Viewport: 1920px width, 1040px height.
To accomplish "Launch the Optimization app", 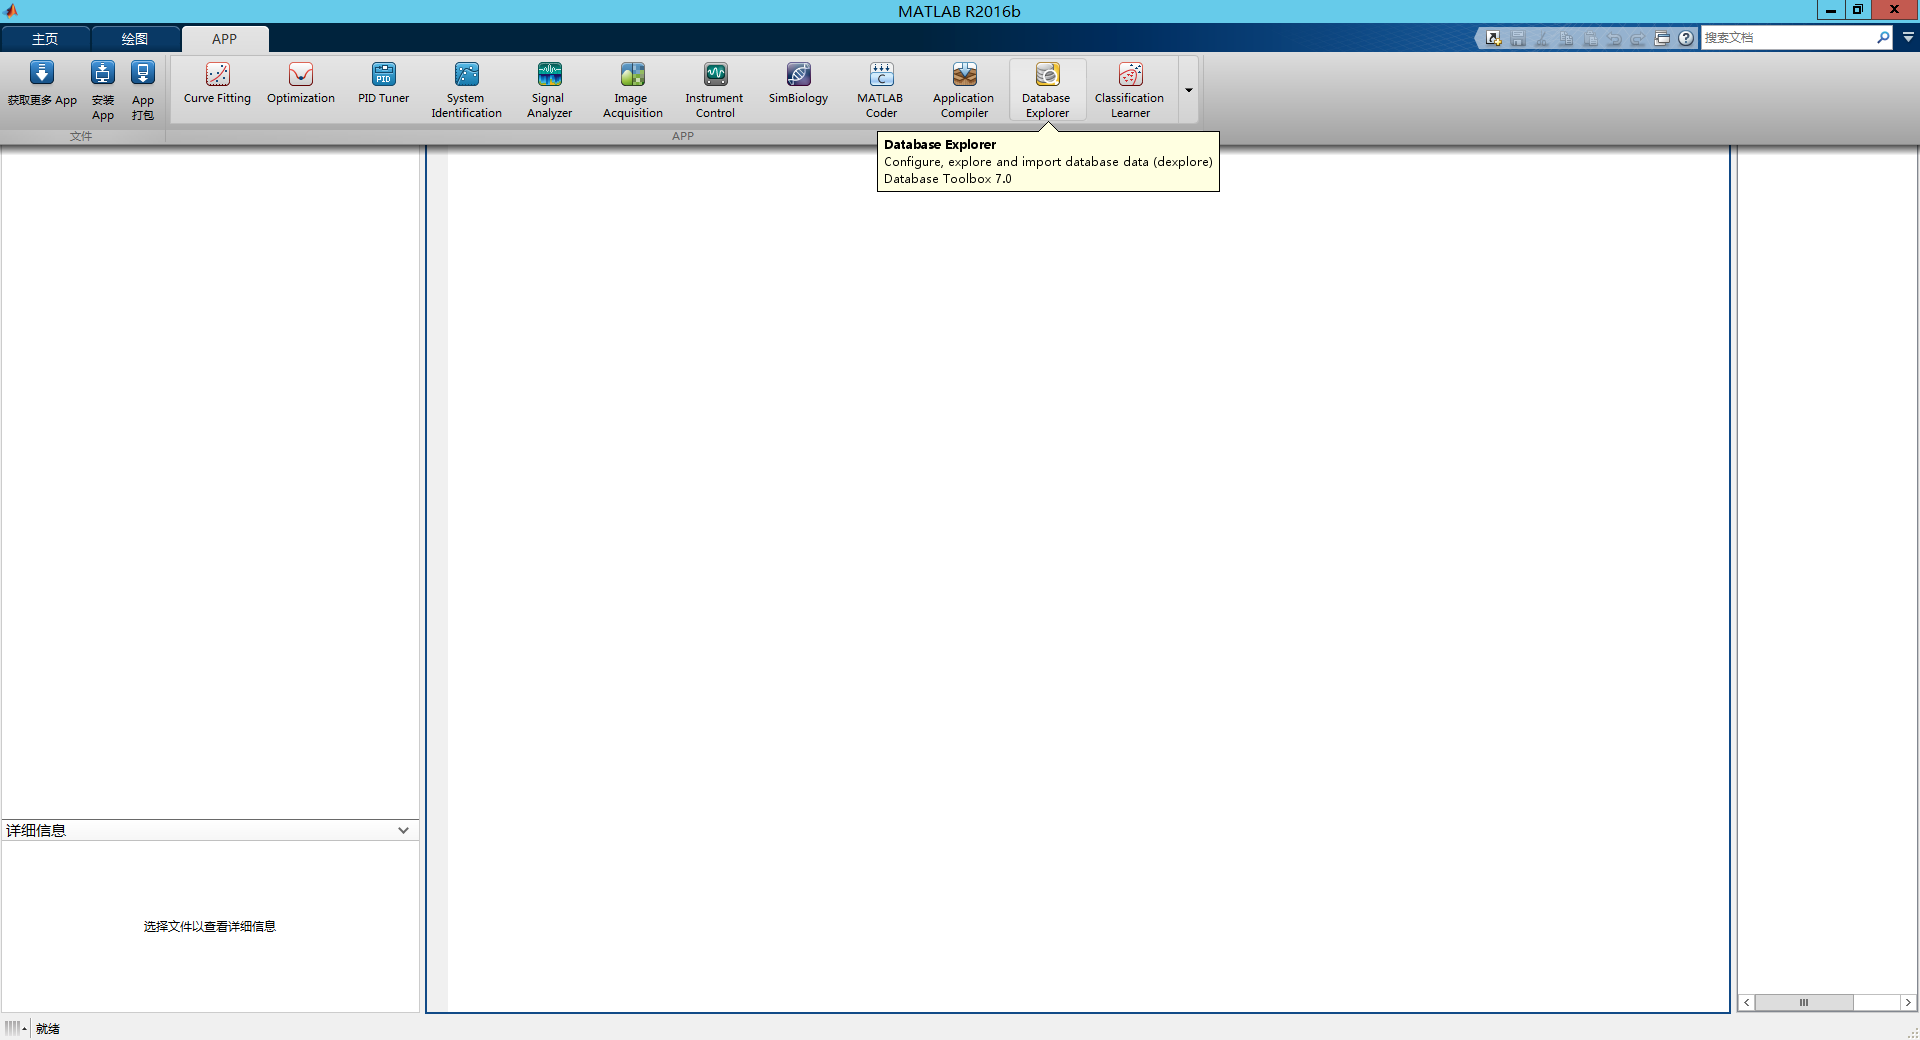I will [300, 88].
